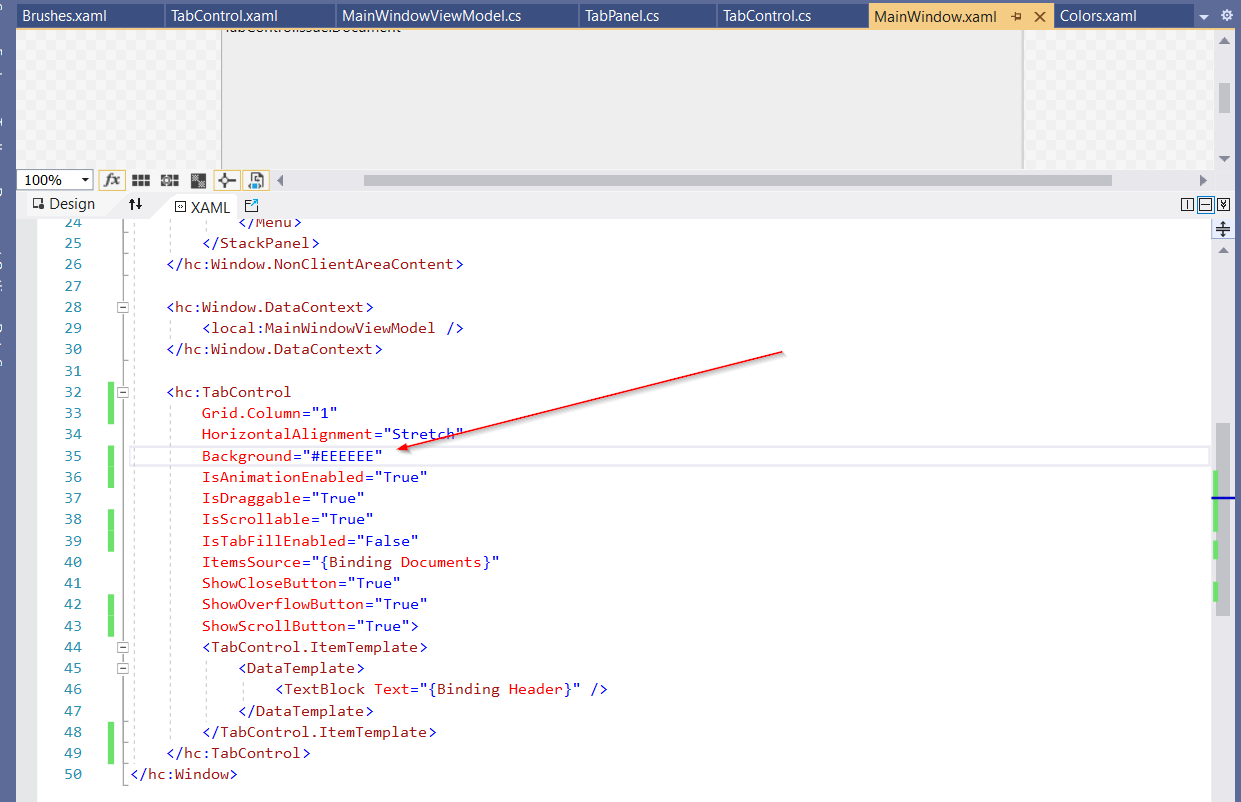Open the XAML pop-out window icon
The width and height of the screenshot is (1241, 802).
tap(249, 204)
